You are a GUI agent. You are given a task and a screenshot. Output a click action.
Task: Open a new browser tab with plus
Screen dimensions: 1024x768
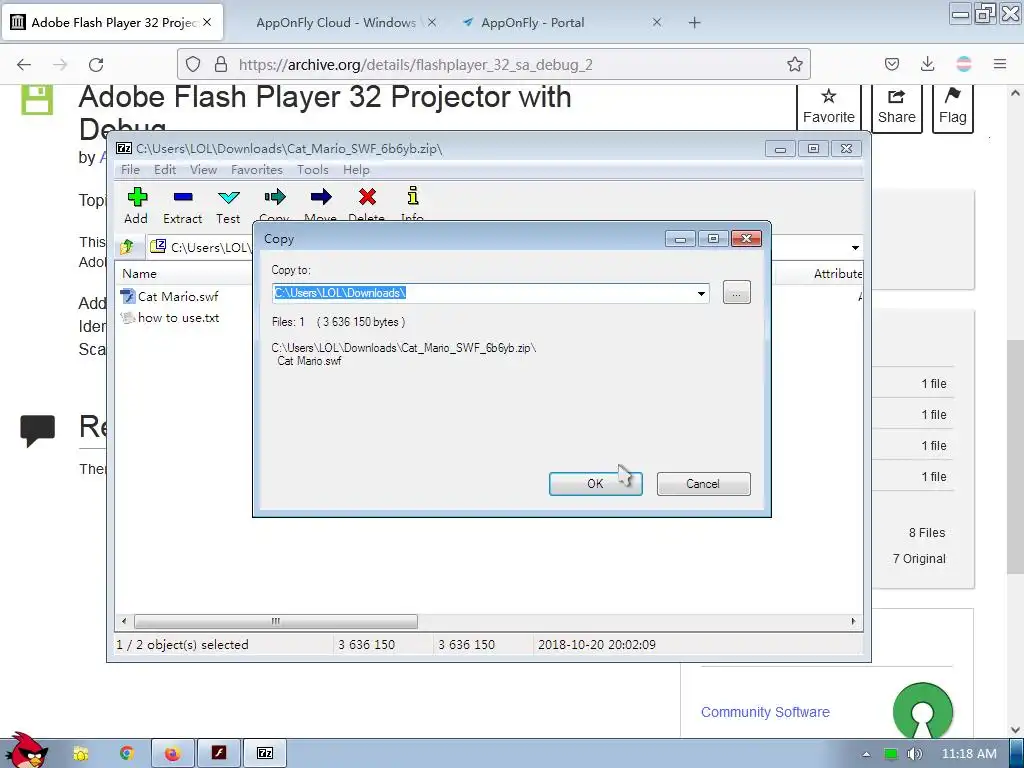[694, 23]
